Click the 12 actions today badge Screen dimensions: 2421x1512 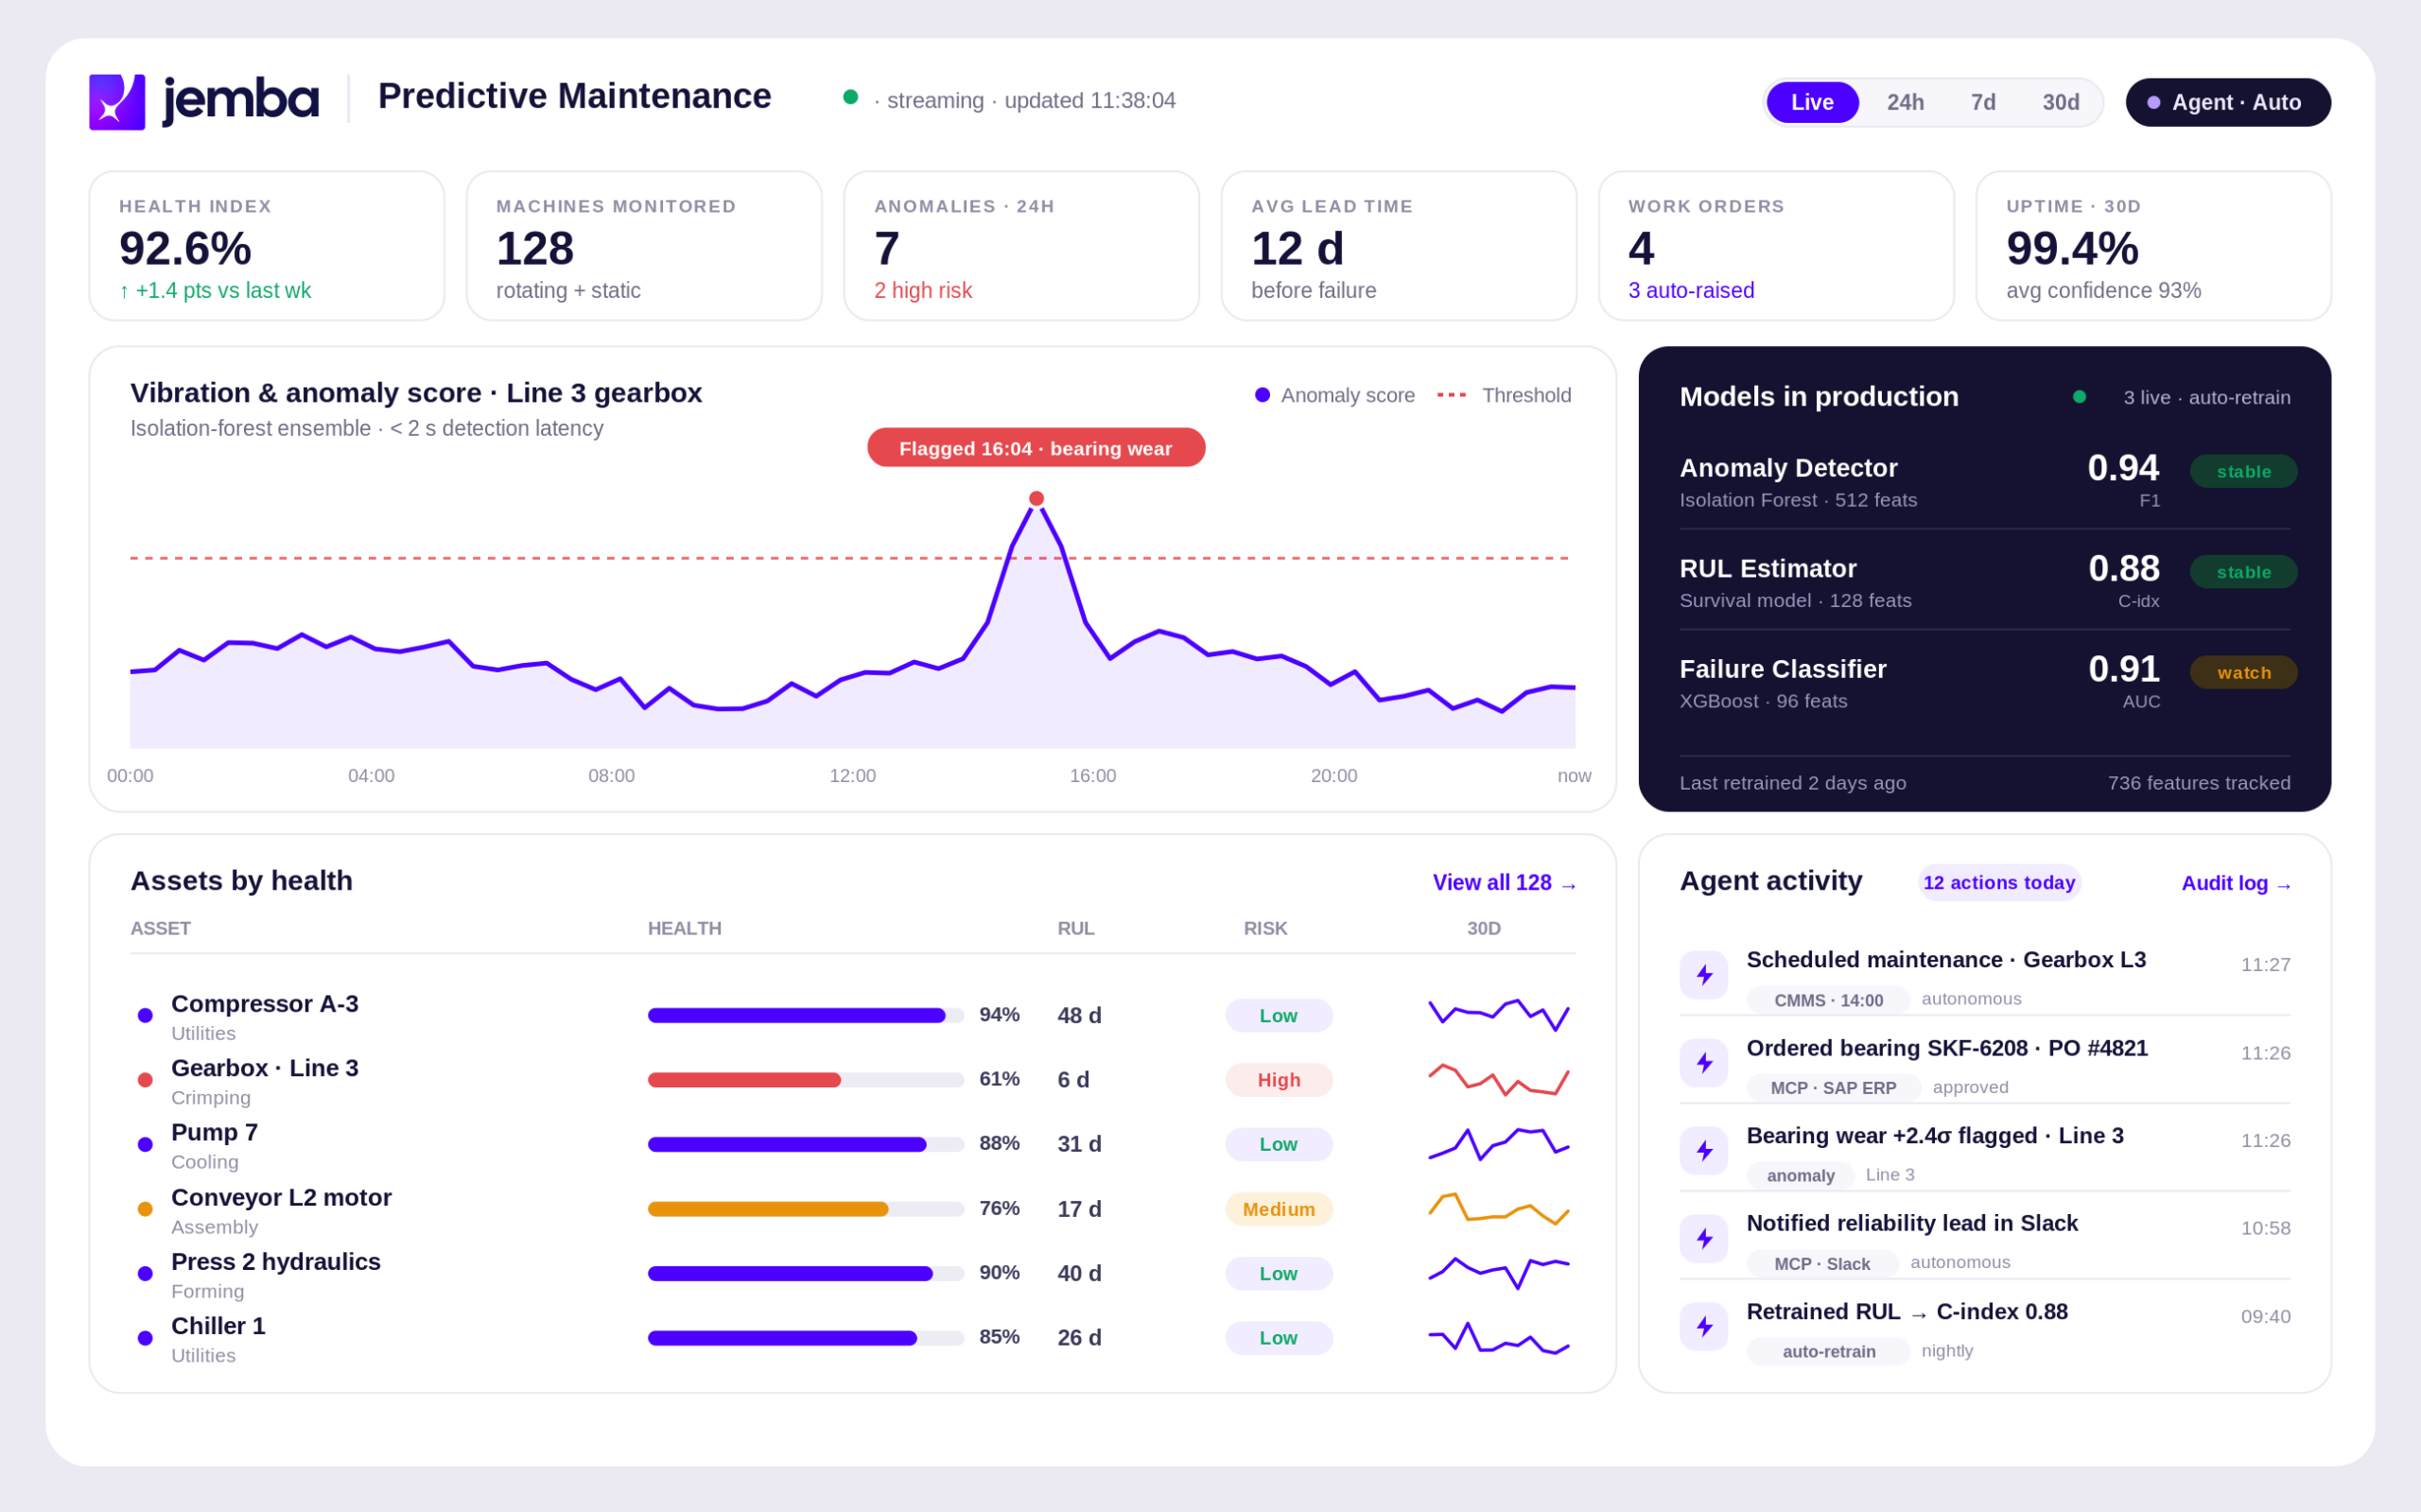pos(1999,883)
